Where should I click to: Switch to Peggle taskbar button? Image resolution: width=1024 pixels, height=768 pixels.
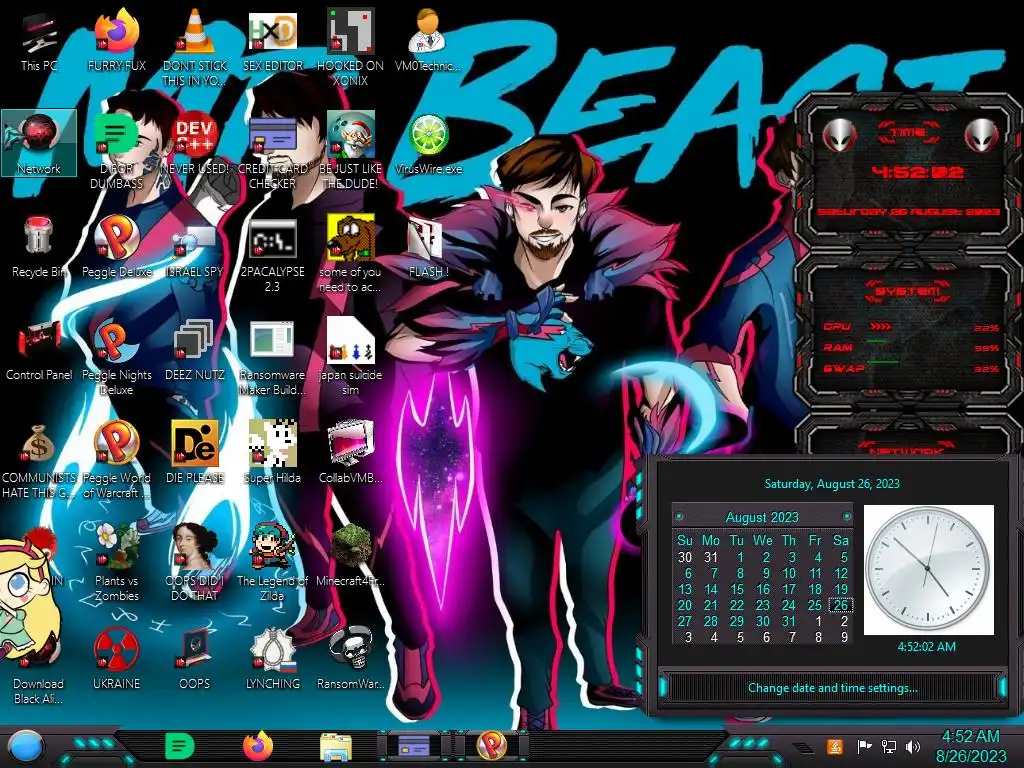(492, 746)
